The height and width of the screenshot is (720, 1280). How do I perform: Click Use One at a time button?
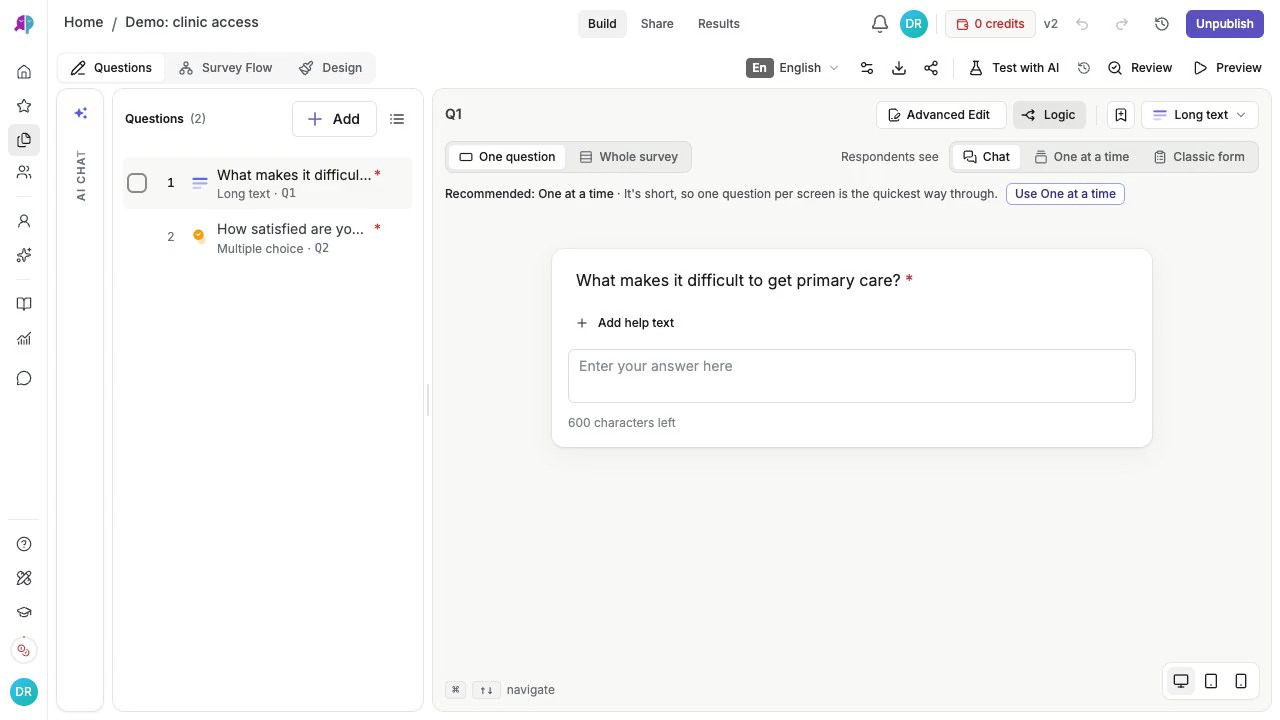1065,194
